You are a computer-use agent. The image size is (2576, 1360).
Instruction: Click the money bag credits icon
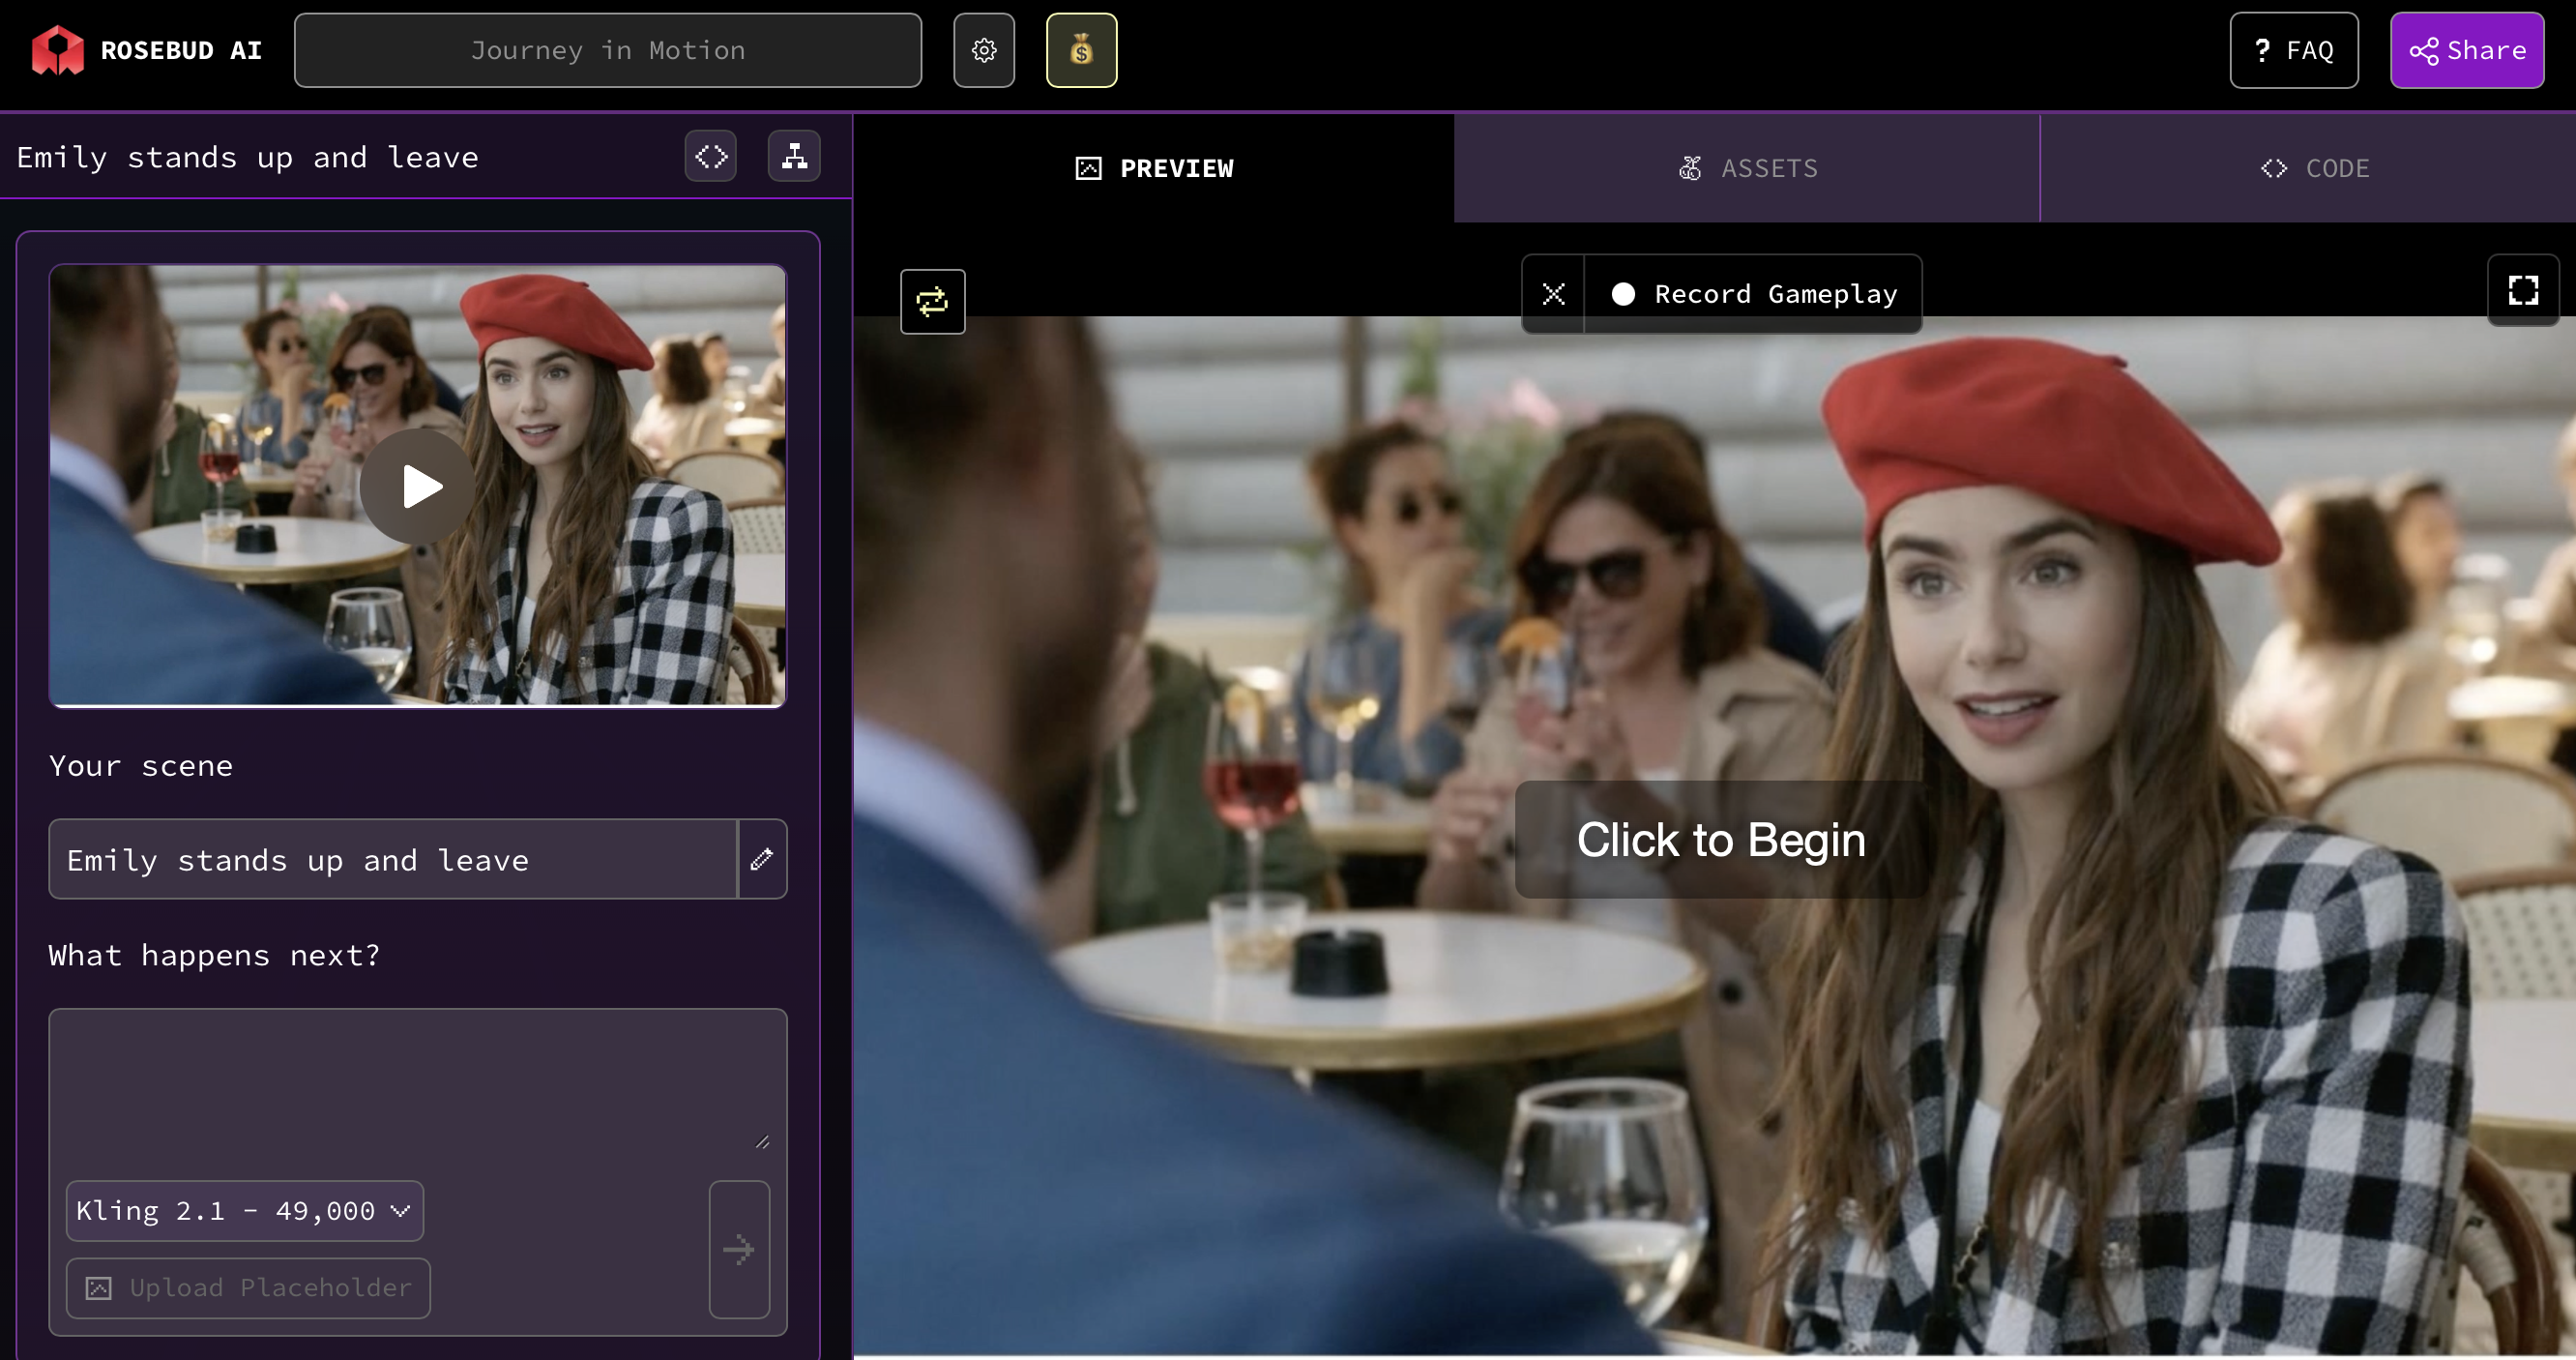click(x=1081, y=50)
